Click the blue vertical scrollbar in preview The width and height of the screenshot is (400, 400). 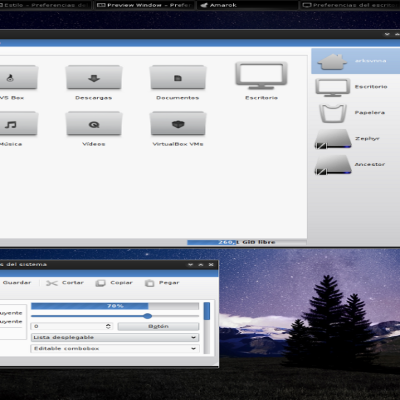pyautogui.click(x=207, y=311)
